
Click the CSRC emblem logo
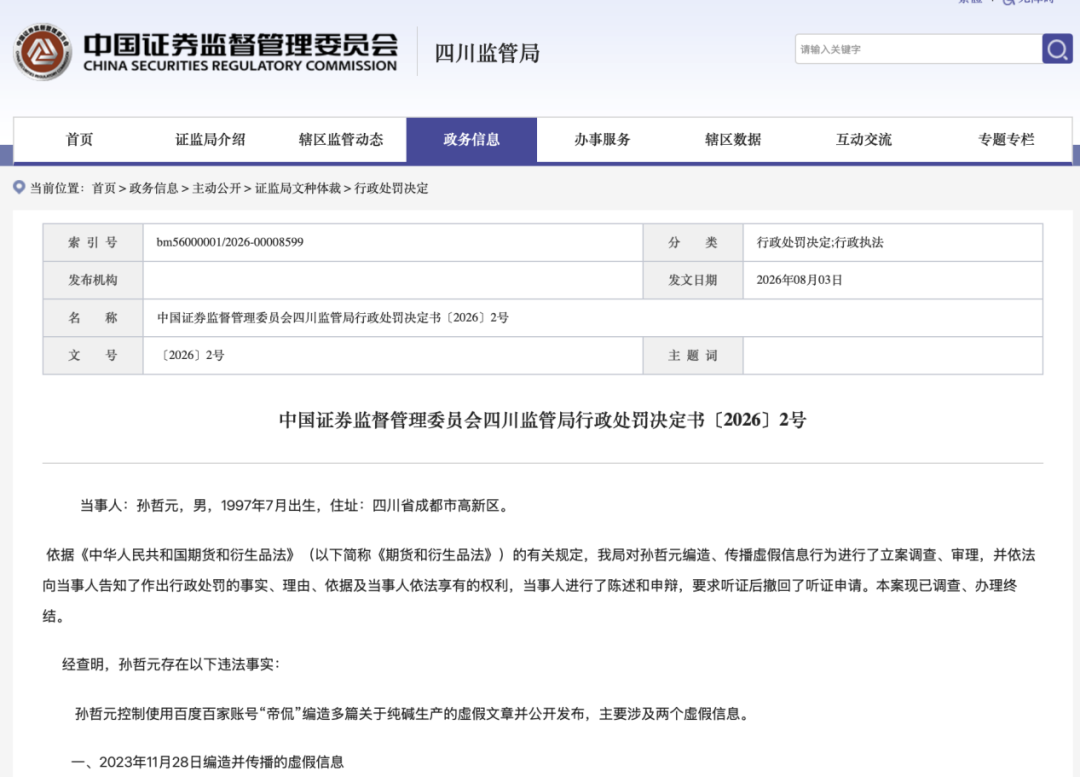coord(43,52)
